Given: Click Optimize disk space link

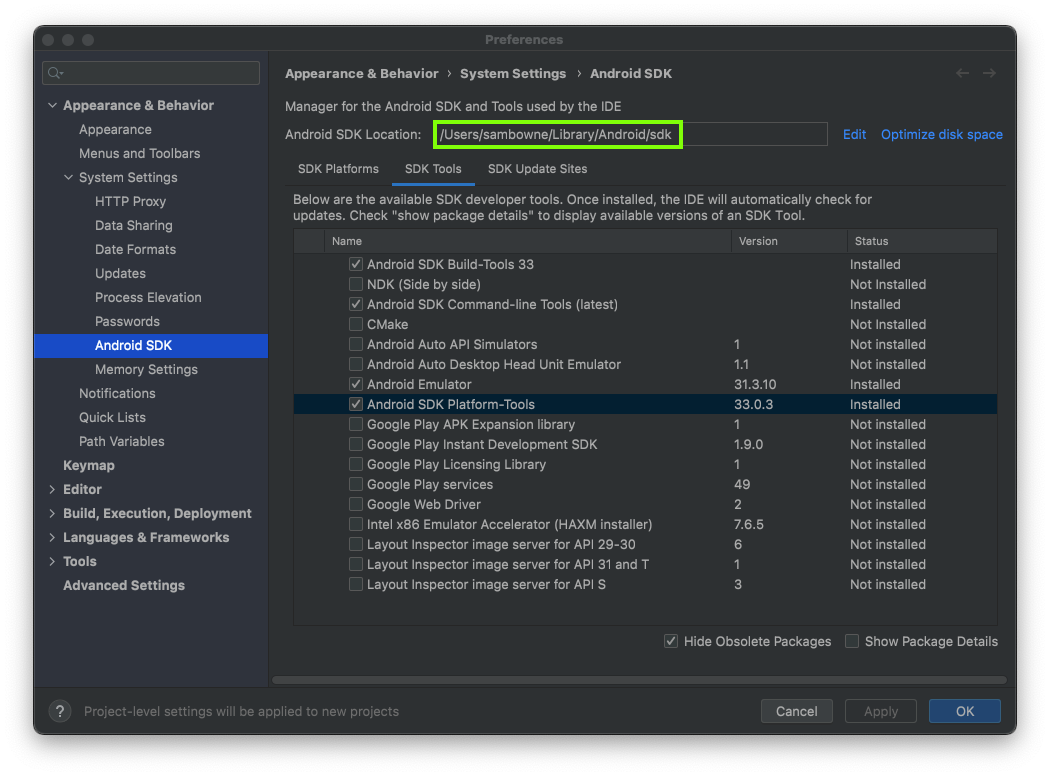Looking at the screenshot, I should 941,134.
